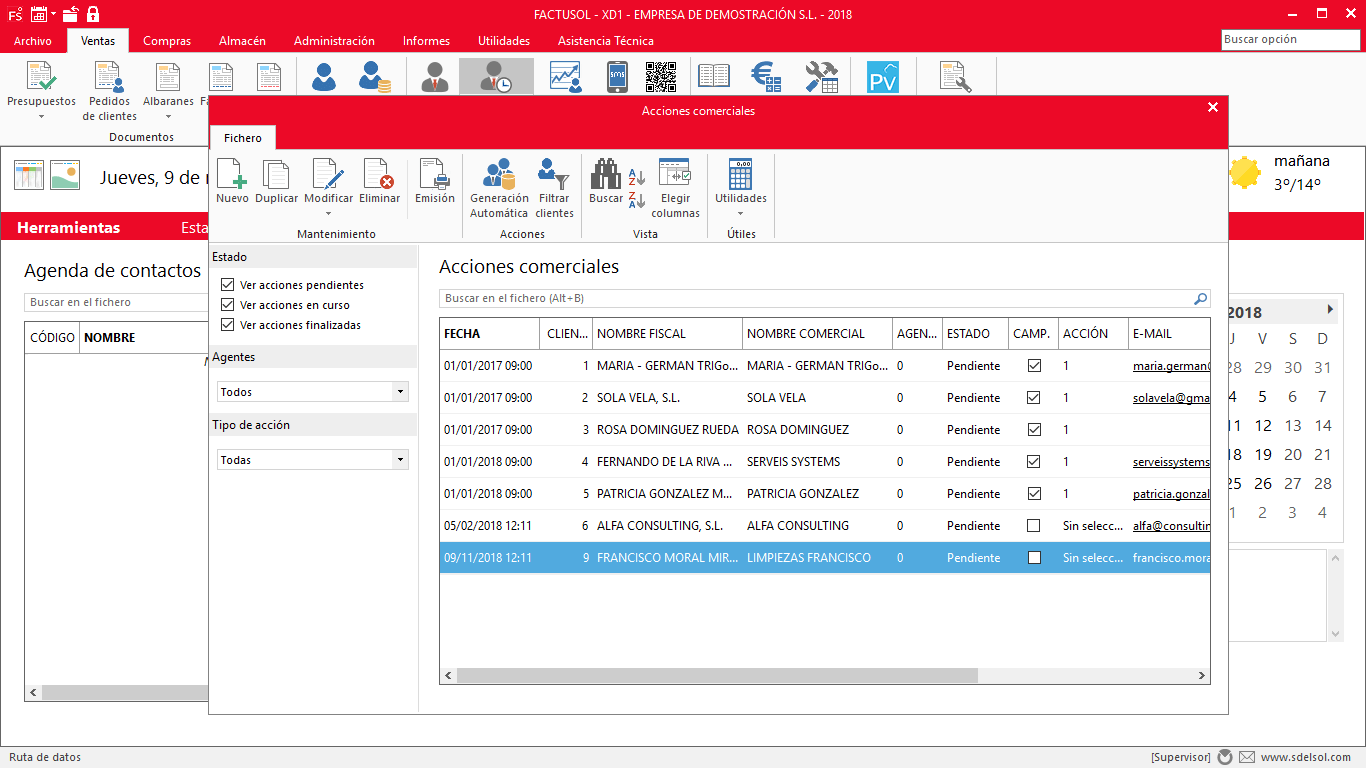Create a new commercial action with Nuevo
Viewport: 1366px width, 768px height.
click(232, 180)
